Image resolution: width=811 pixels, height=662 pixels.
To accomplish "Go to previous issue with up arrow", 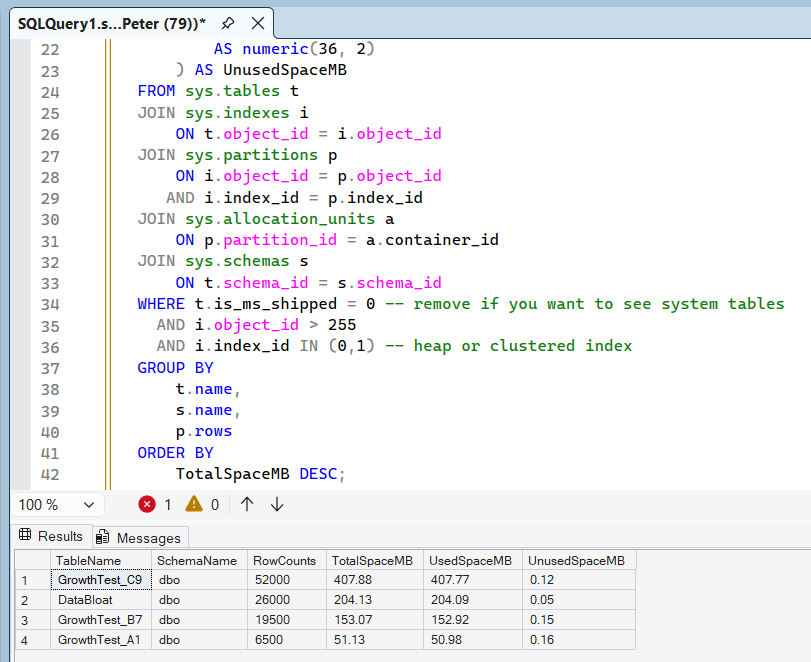I will [x=247, y=505].
